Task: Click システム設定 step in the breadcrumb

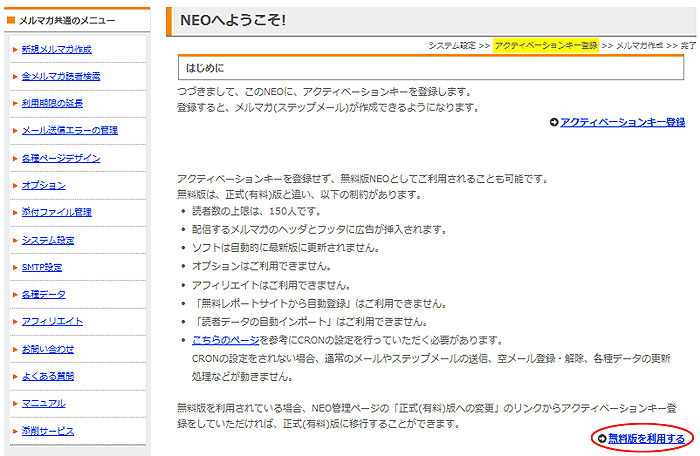Action: pyautogui.click(x=452, y=46)
